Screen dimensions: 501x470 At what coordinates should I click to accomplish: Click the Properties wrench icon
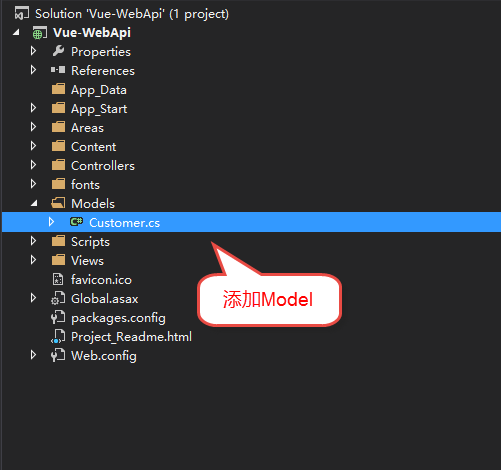58,51
